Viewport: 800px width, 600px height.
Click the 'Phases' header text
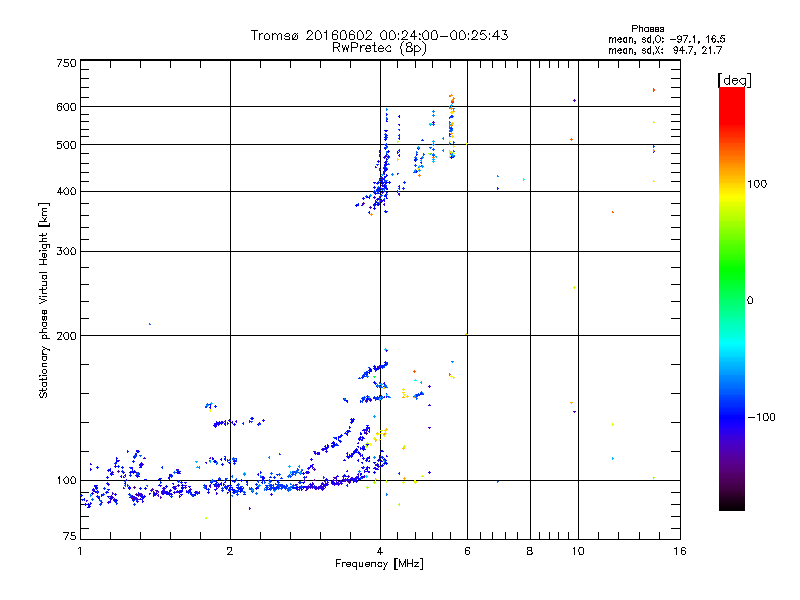[647, 29]
